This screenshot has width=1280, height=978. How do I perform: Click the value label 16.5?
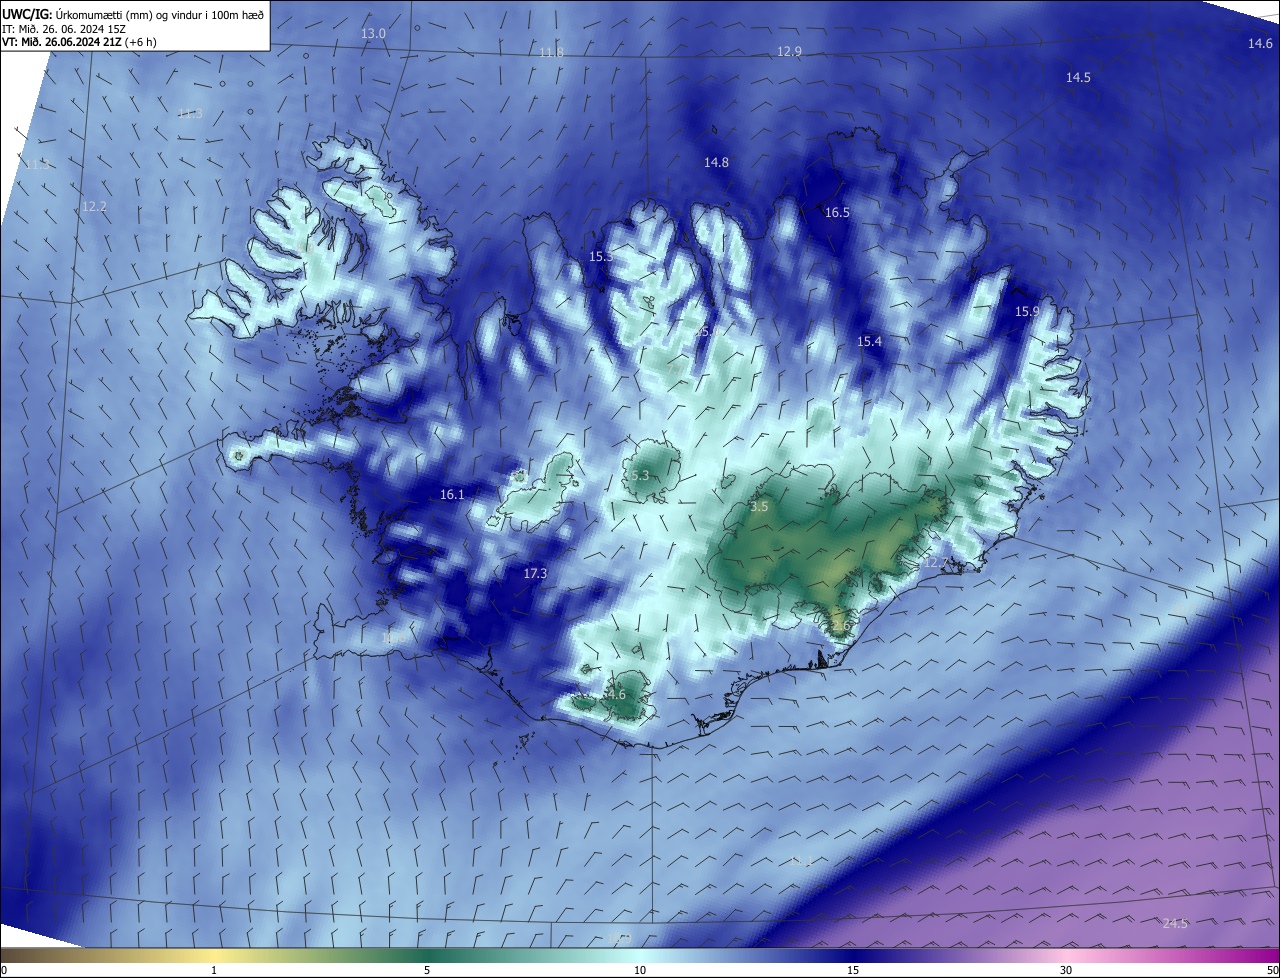click(837, 212)
